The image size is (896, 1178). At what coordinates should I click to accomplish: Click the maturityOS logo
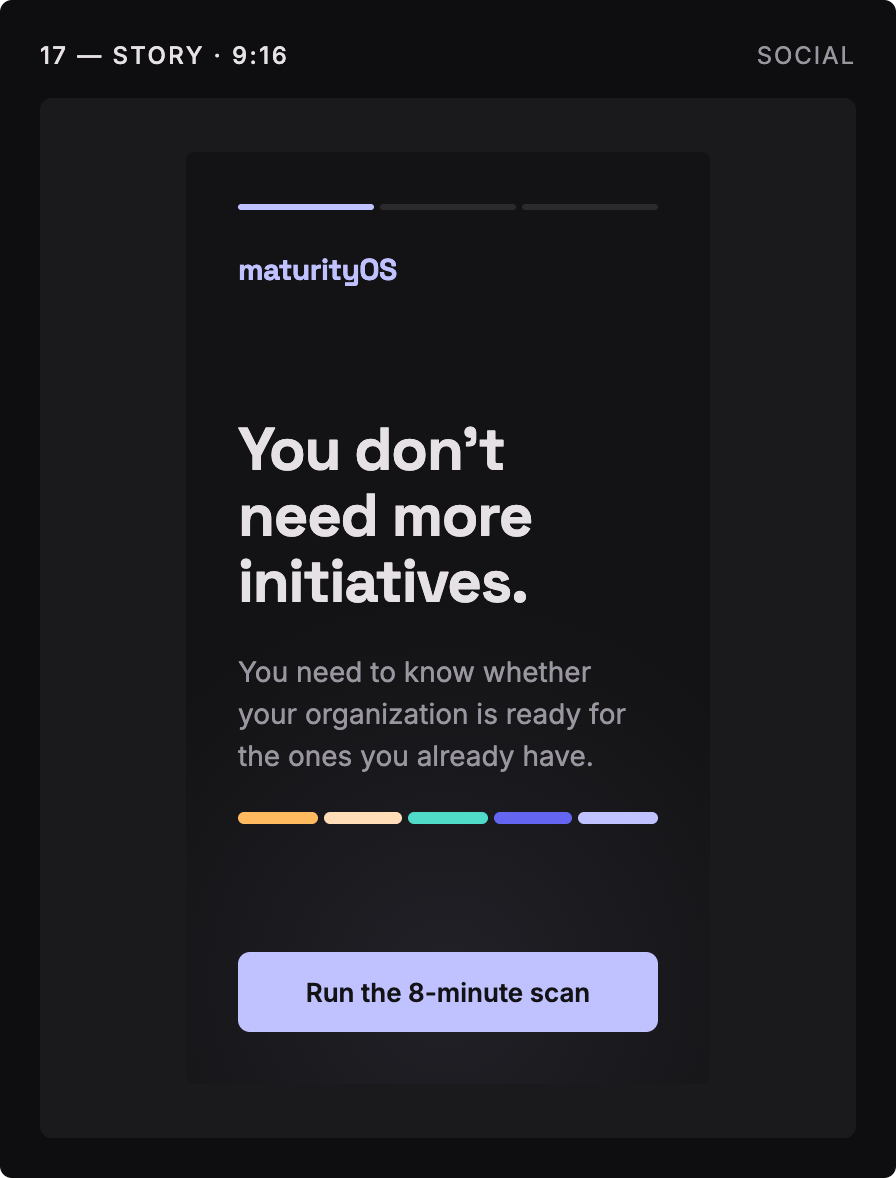click(317, 270)
